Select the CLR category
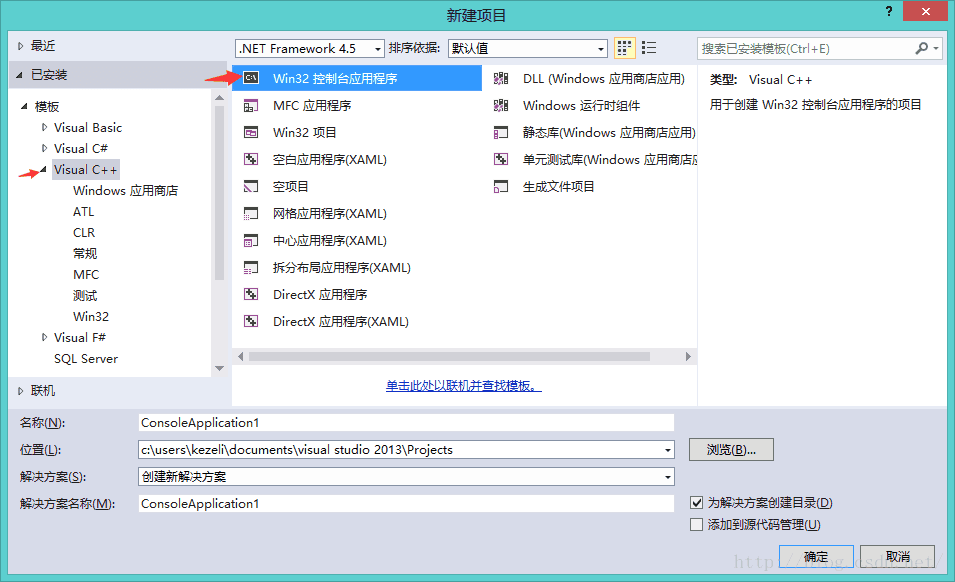Image resolution: width=955 pixels, height=582 pixels. point(84,233)
